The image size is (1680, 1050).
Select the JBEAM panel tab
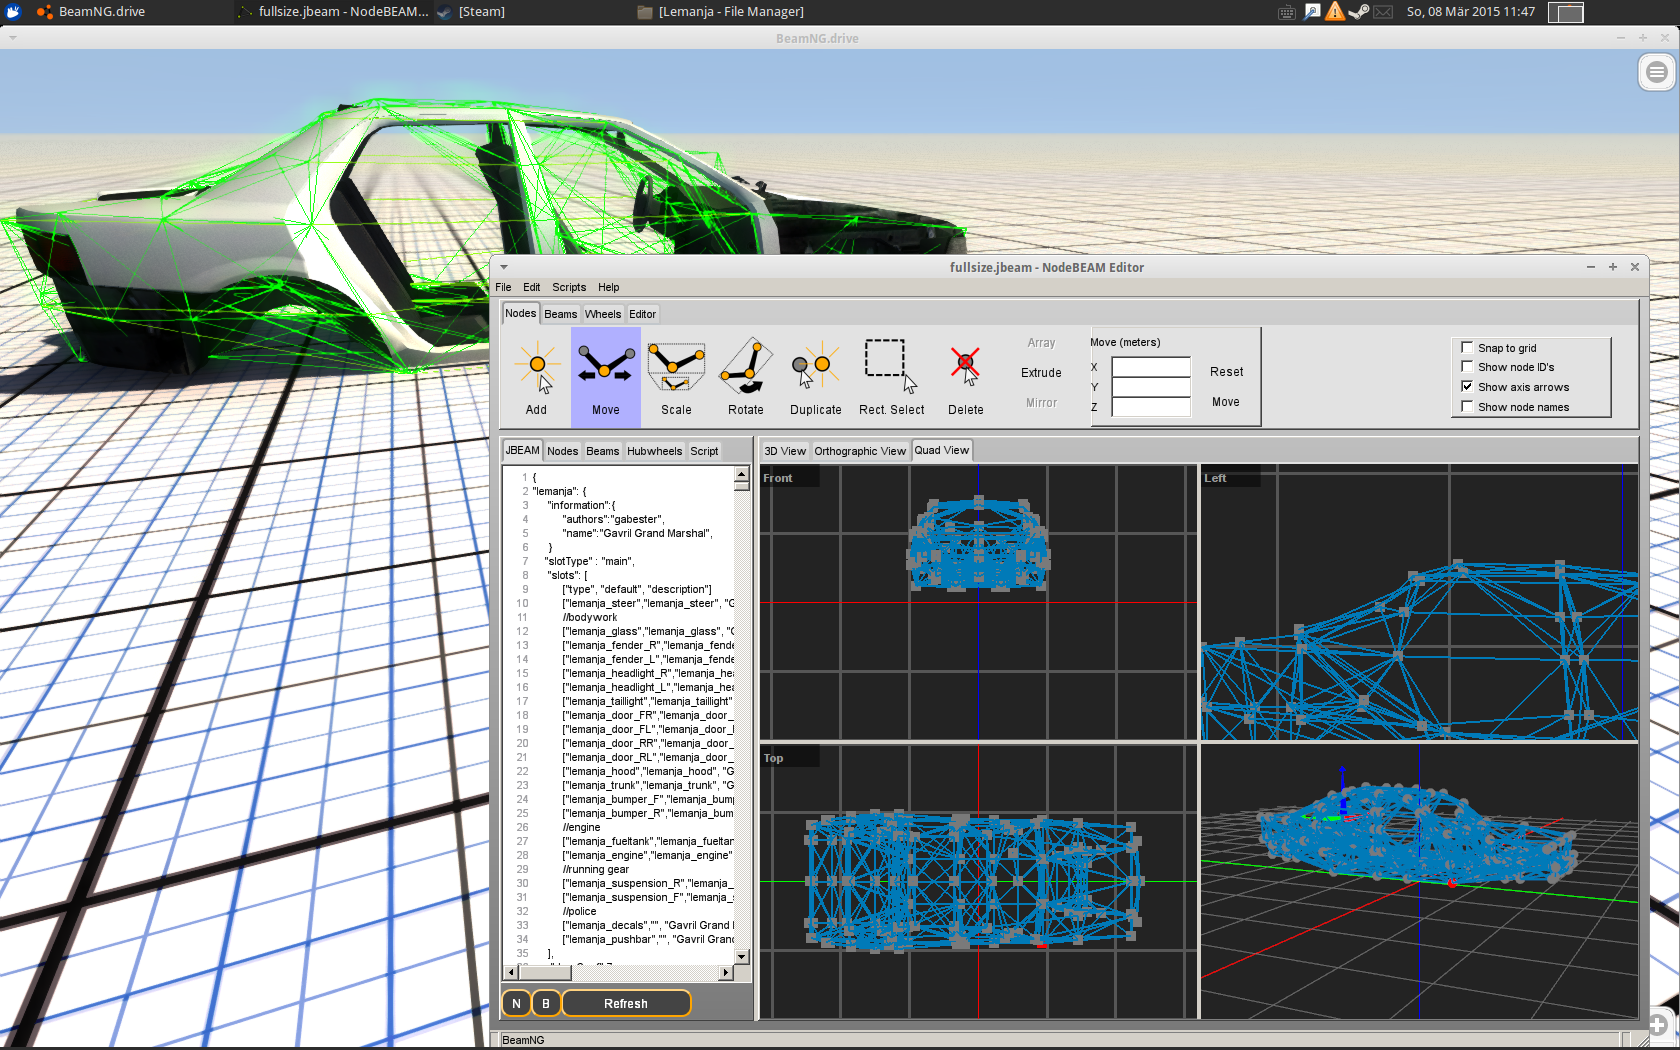click(x=522, y=450)
